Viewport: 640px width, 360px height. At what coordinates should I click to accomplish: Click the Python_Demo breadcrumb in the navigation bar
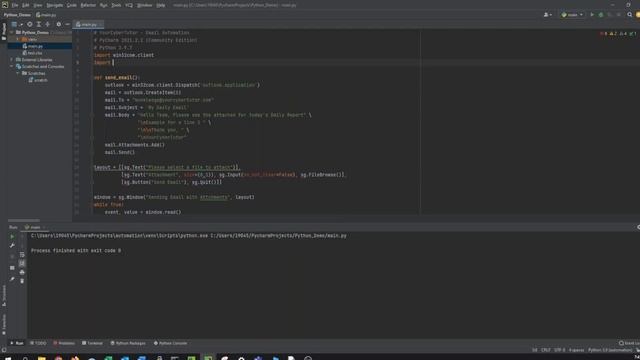point(17,15)
